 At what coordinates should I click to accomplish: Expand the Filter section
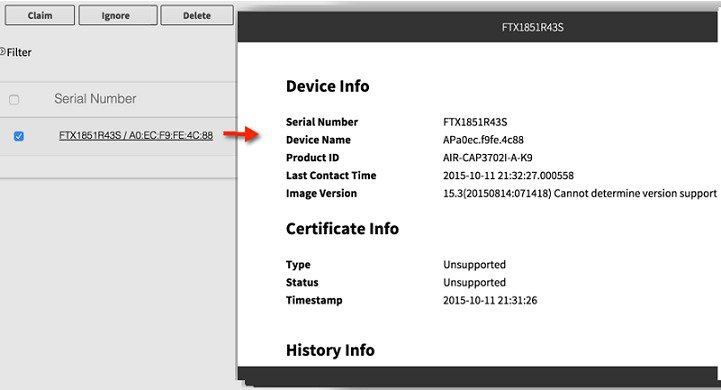click(x=16, y=52)
